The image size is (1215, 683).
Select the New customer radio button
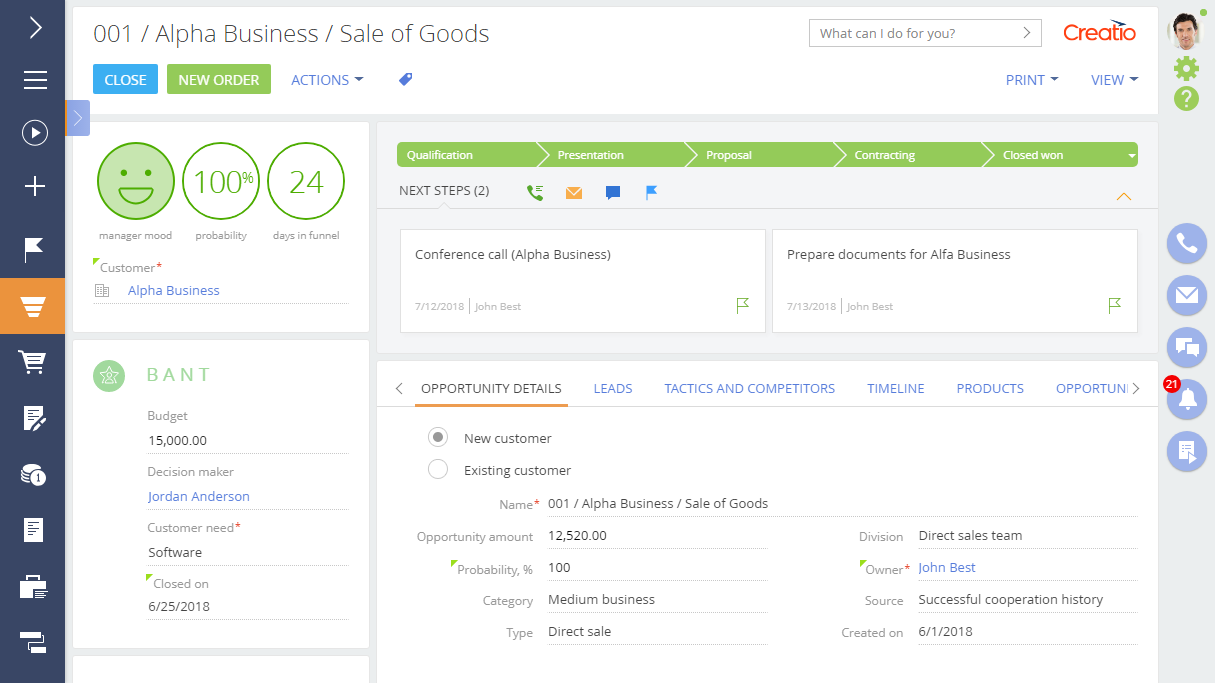(437, 438)
